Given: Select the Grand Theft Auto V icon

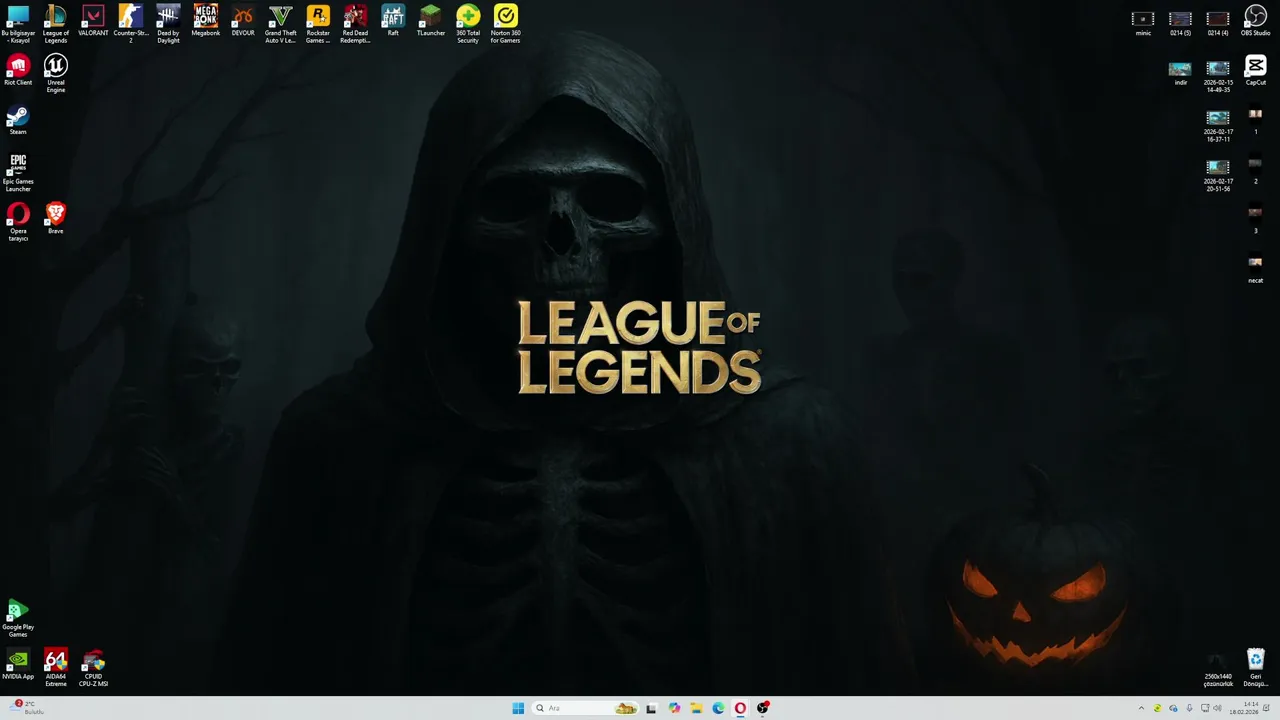Looking at the screenshot, I should (x=280, y=24).
